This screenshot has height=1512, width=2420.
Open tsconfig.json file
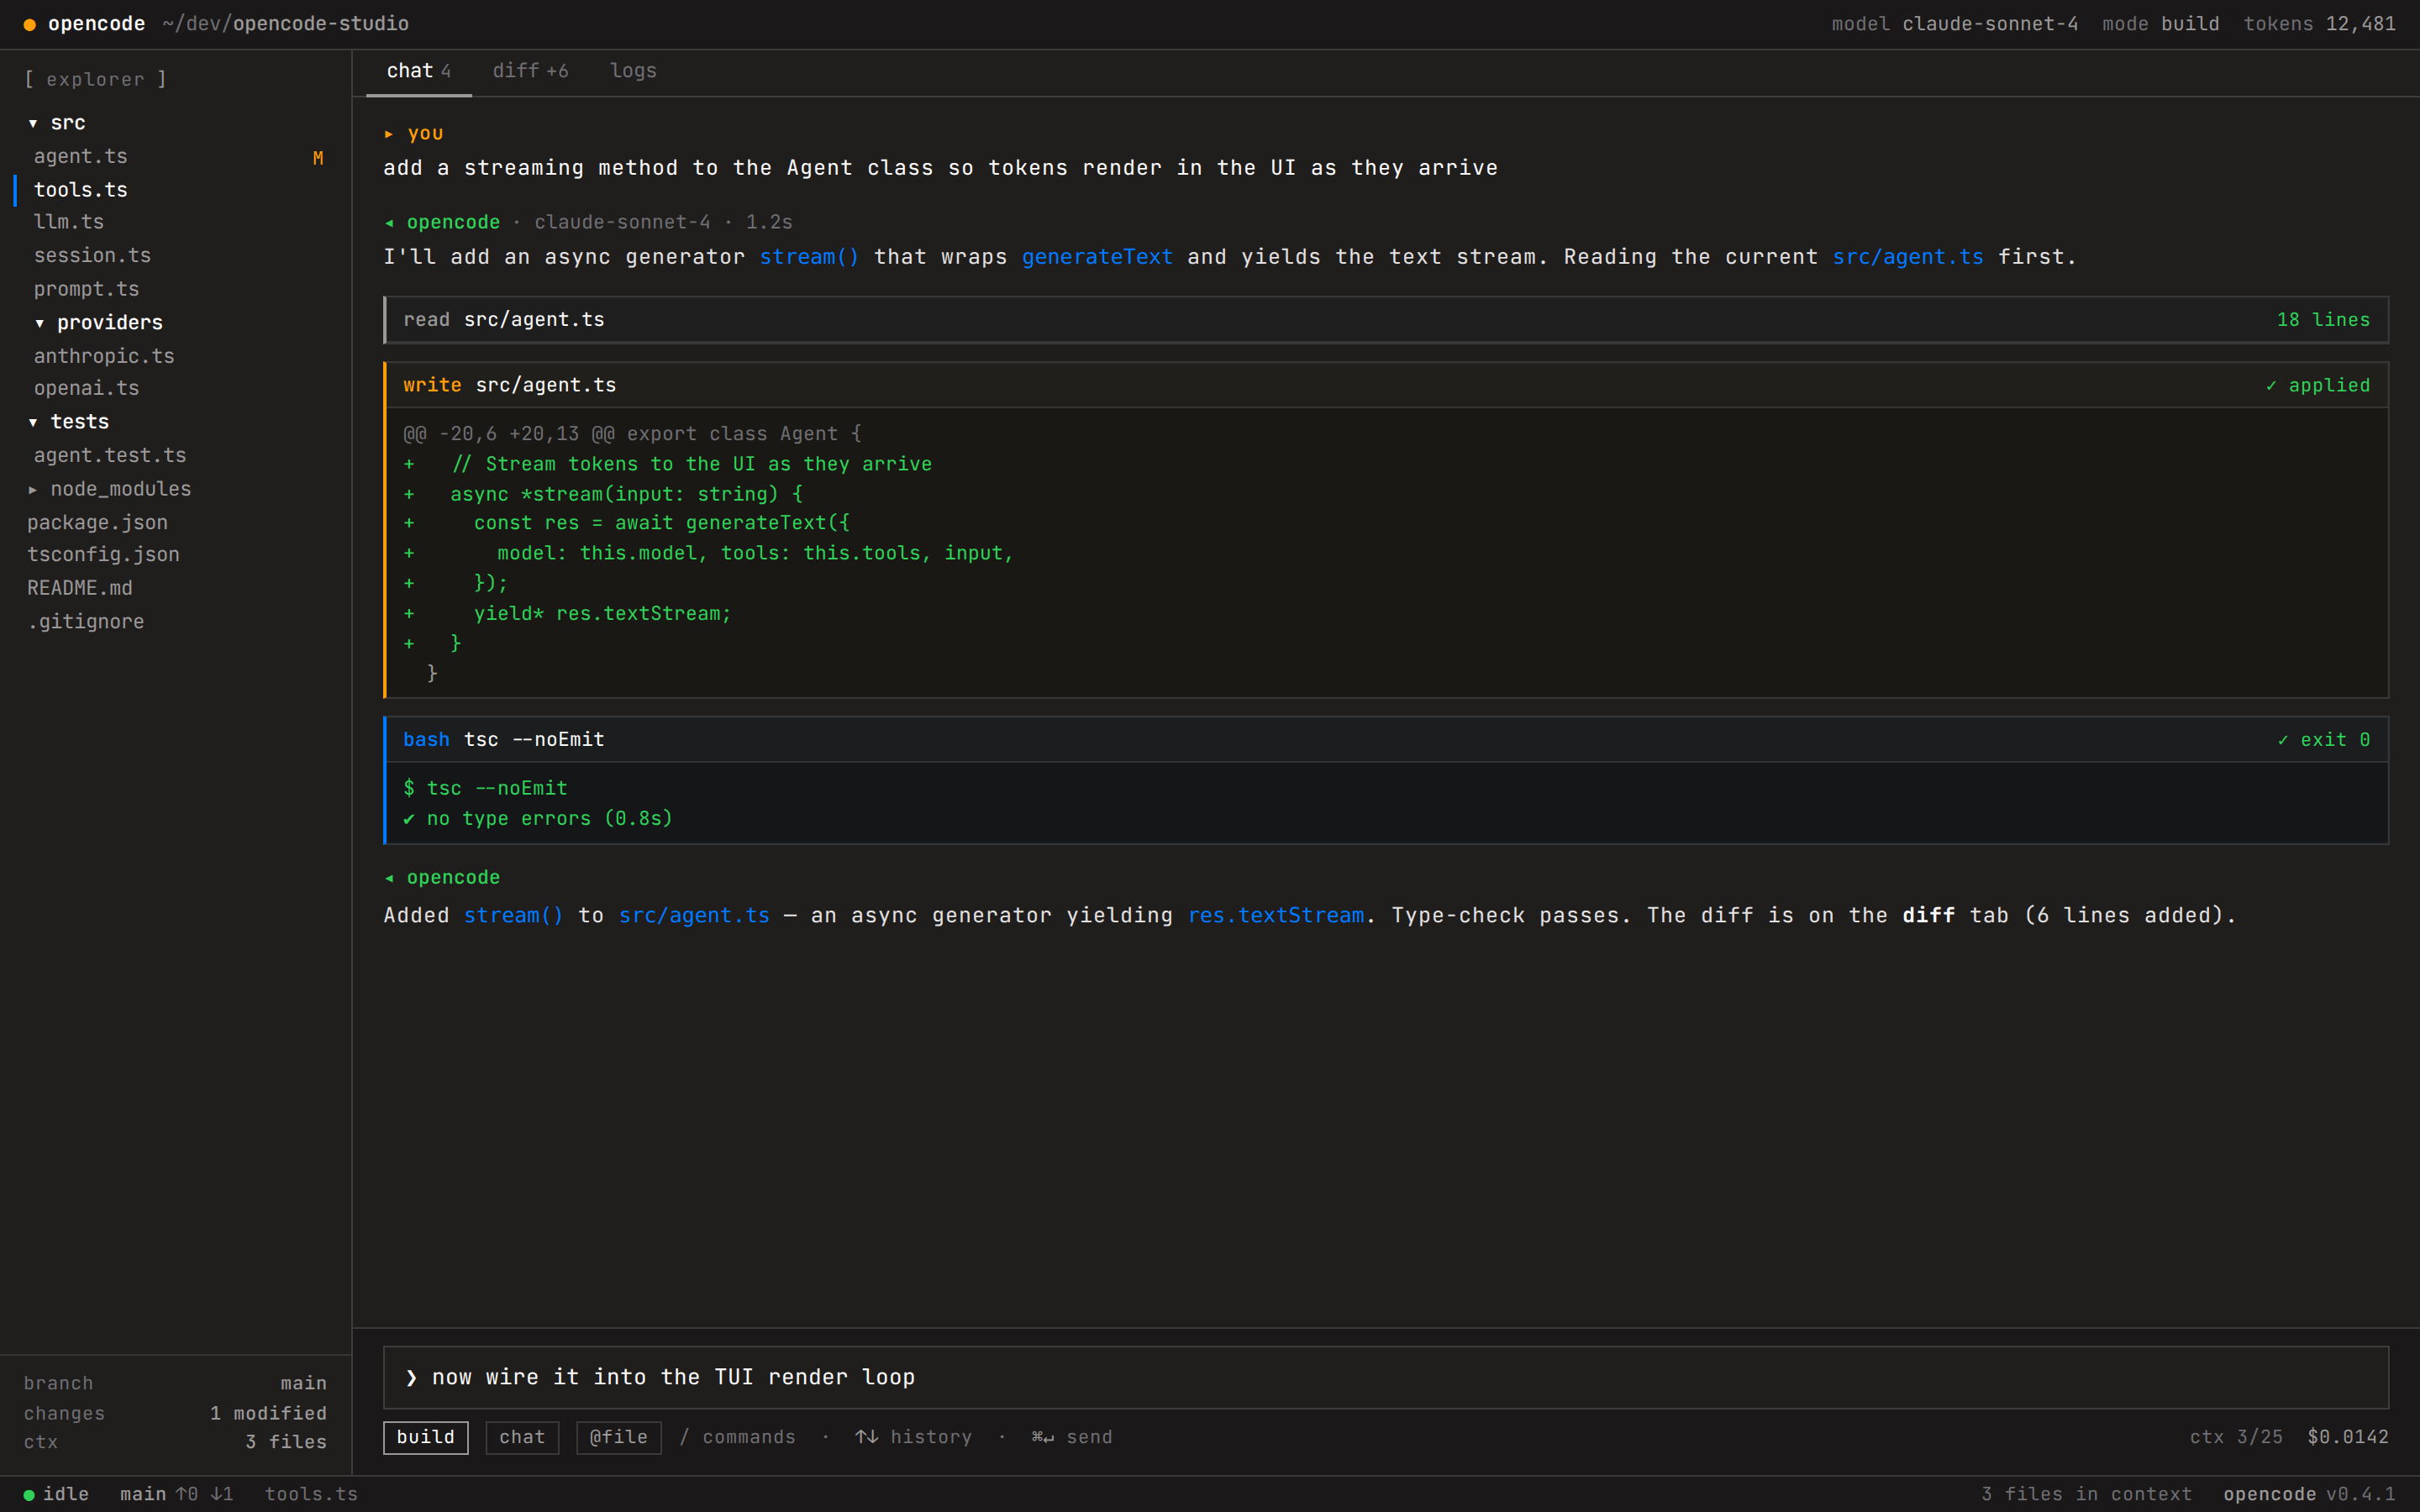(x=104, y=554)
